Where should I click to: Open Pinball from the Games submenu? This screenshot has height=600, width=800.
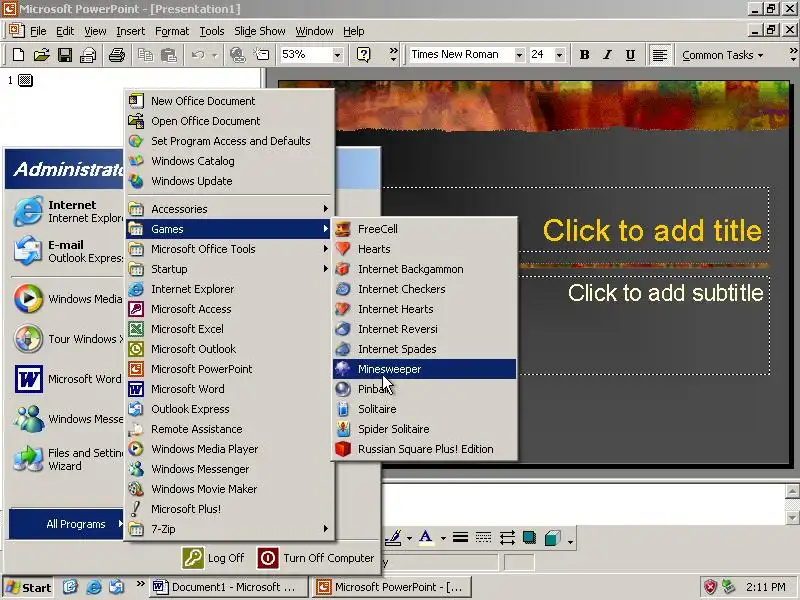click(424, 389)
